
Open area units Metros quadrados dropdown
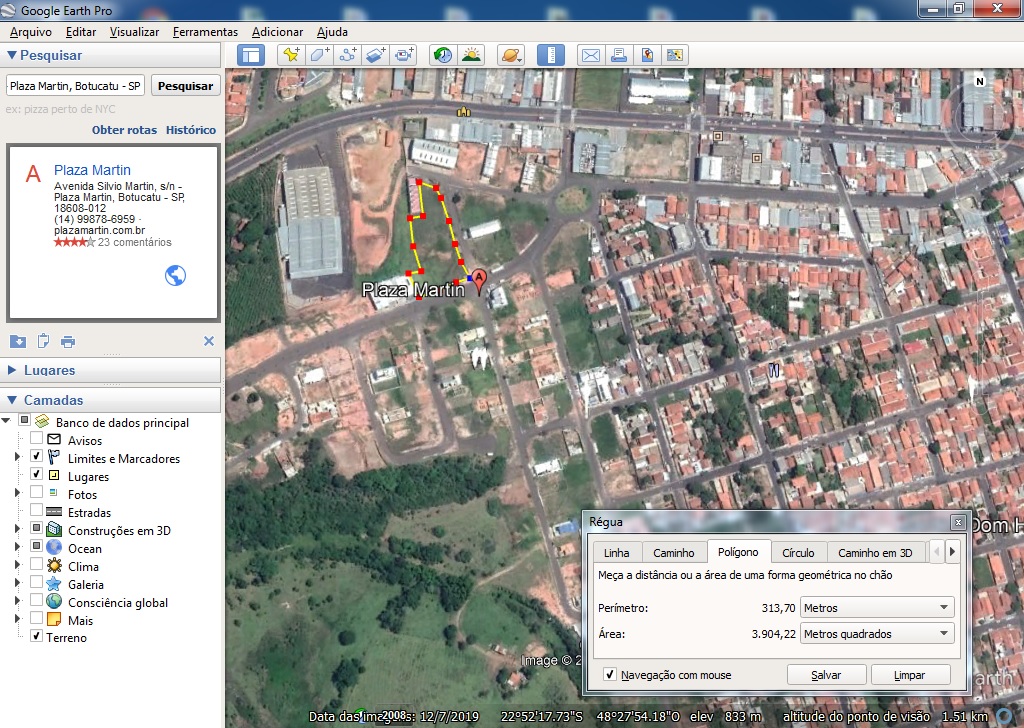coord(877,634)
